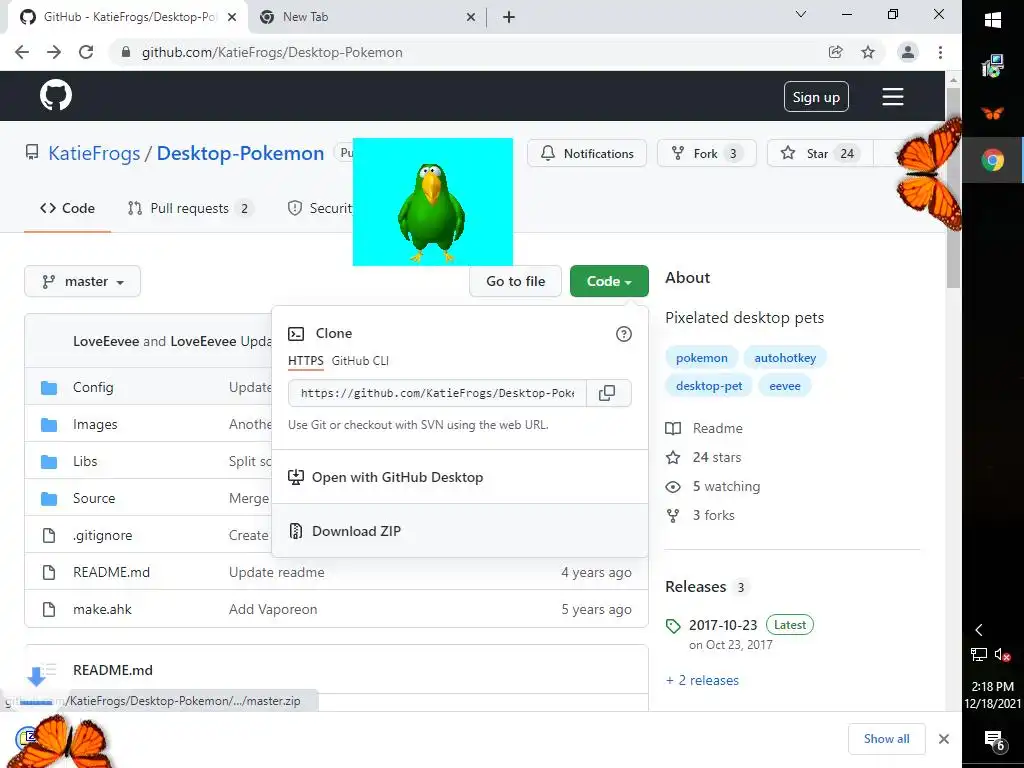View the 3 forks link
The width and height of the screenshot is (1024, 768).
700,515
